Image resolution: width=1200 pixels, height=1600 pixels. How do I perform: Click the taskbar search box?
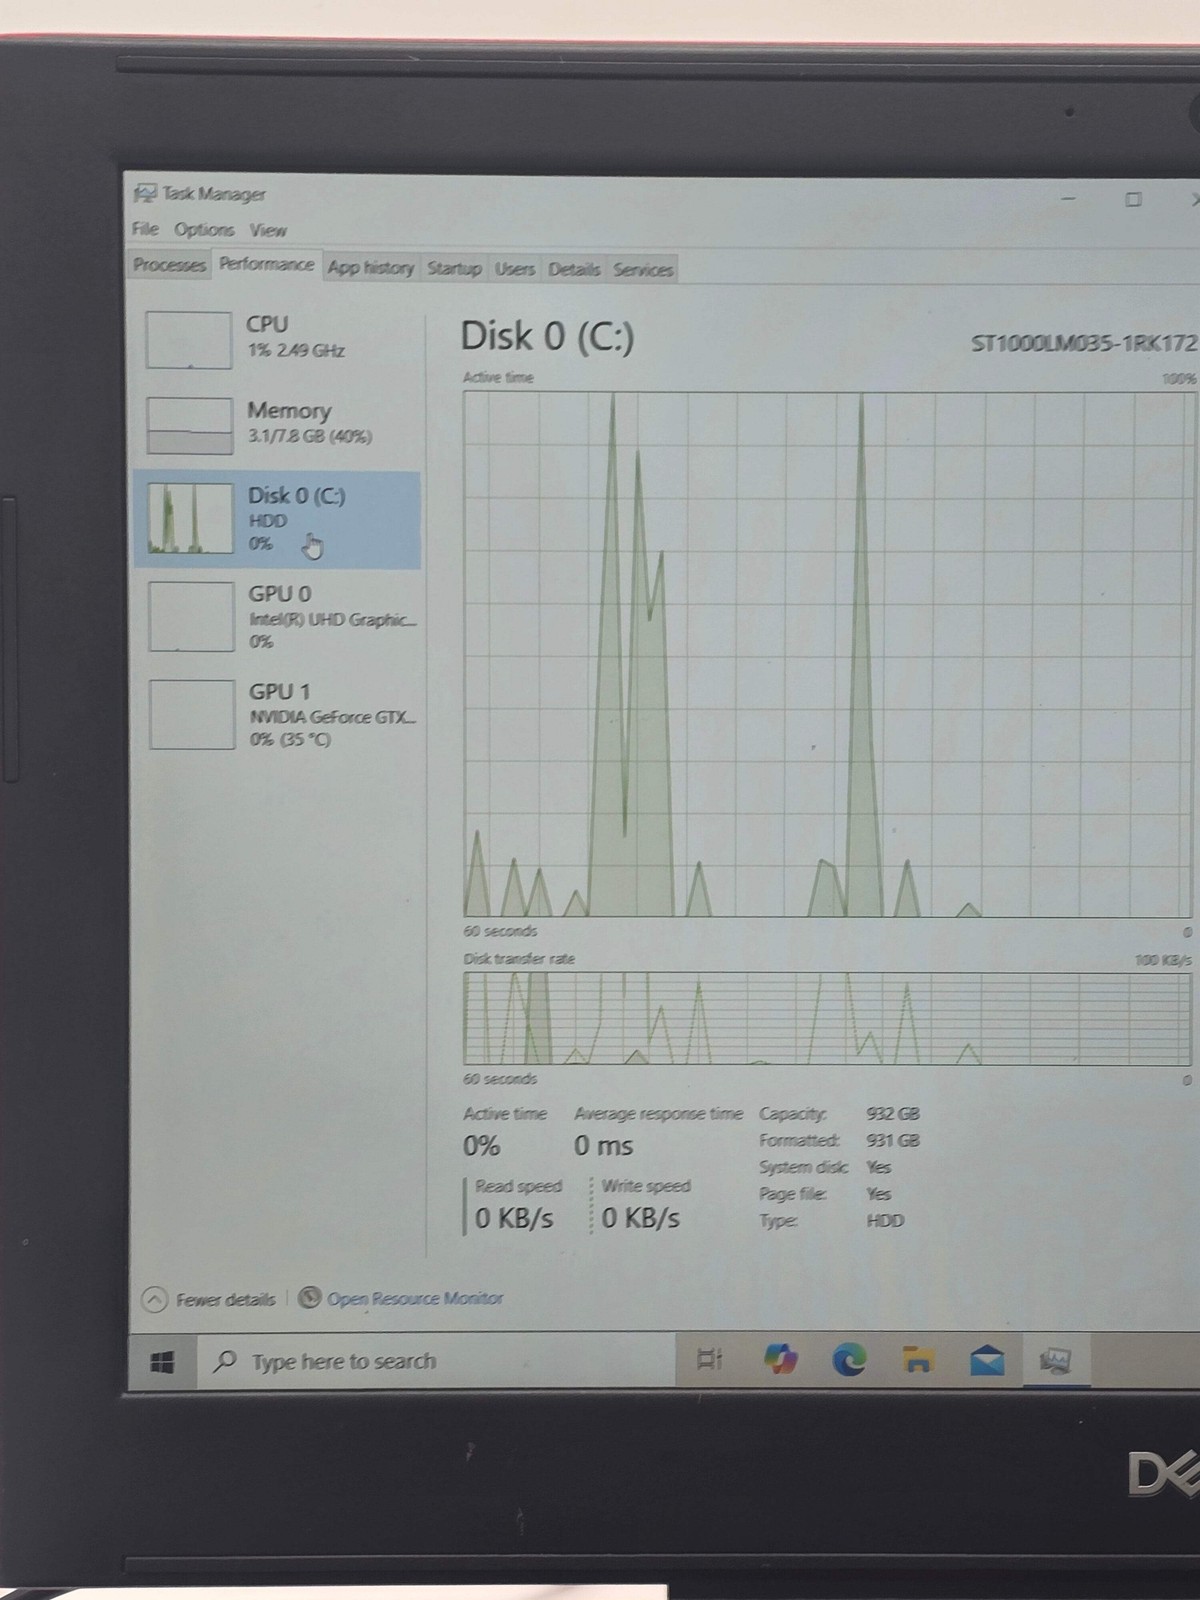(436, 1361)
